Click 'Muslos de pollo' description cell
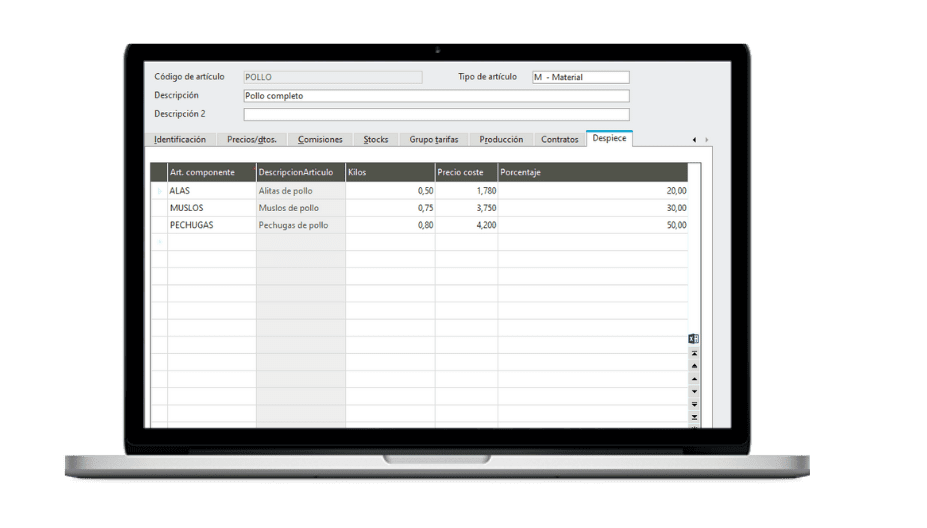Viewport: 927px width, 528px height. pos(301,208)
